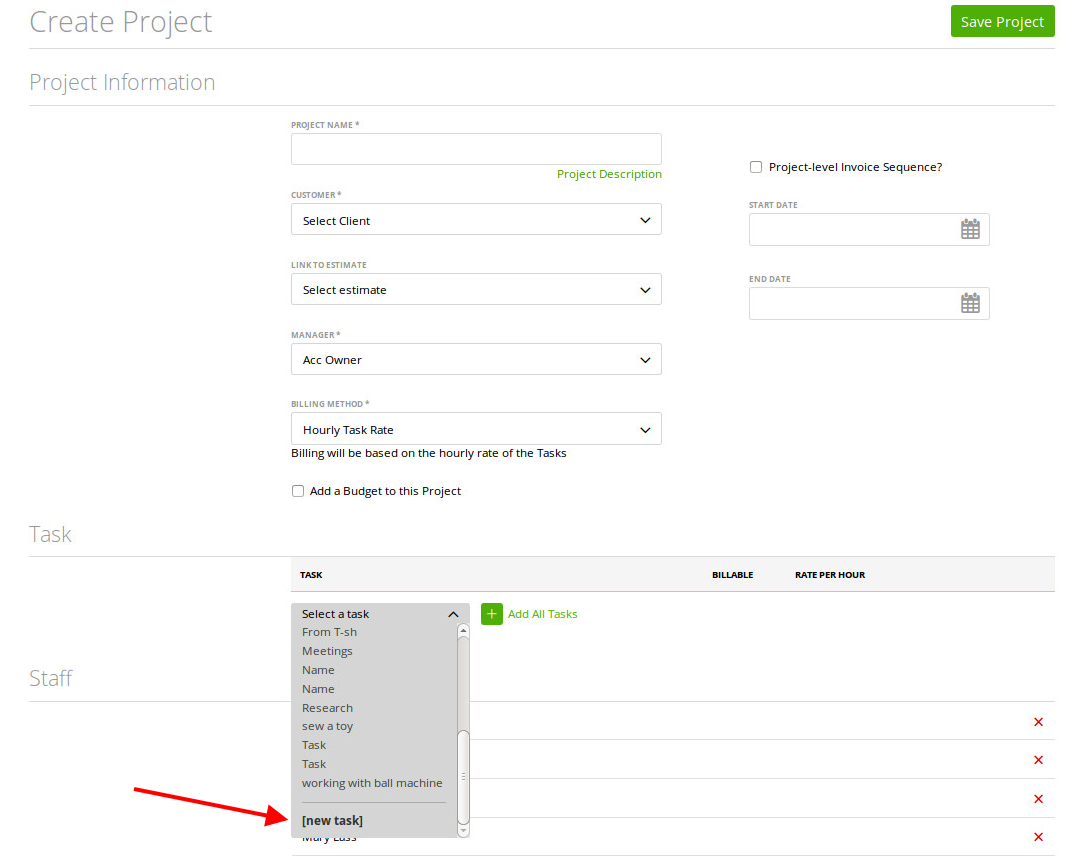1084x861 pixels.
Task: Focus the Project Name input field
Action: [476, 149]
